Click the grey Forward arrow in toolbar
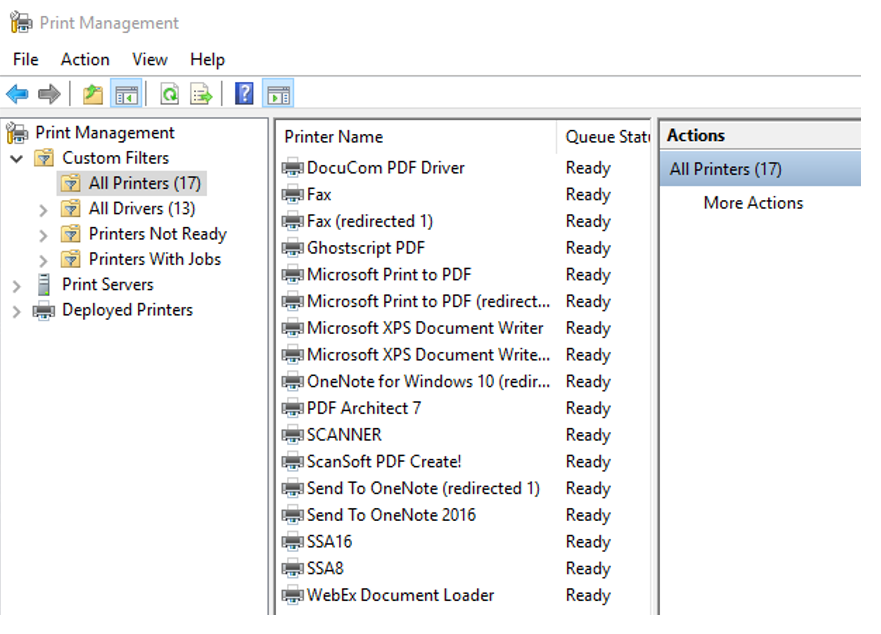The height and width of the screenshot is (634, 881). coord(49,94)
